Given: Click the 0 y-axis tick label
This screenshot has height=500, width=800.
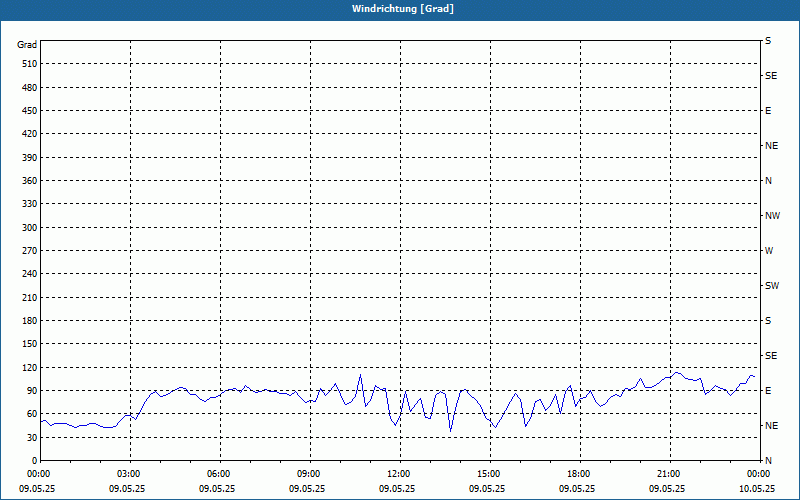Looking at the screenshot, I should (x=35, y=461).
